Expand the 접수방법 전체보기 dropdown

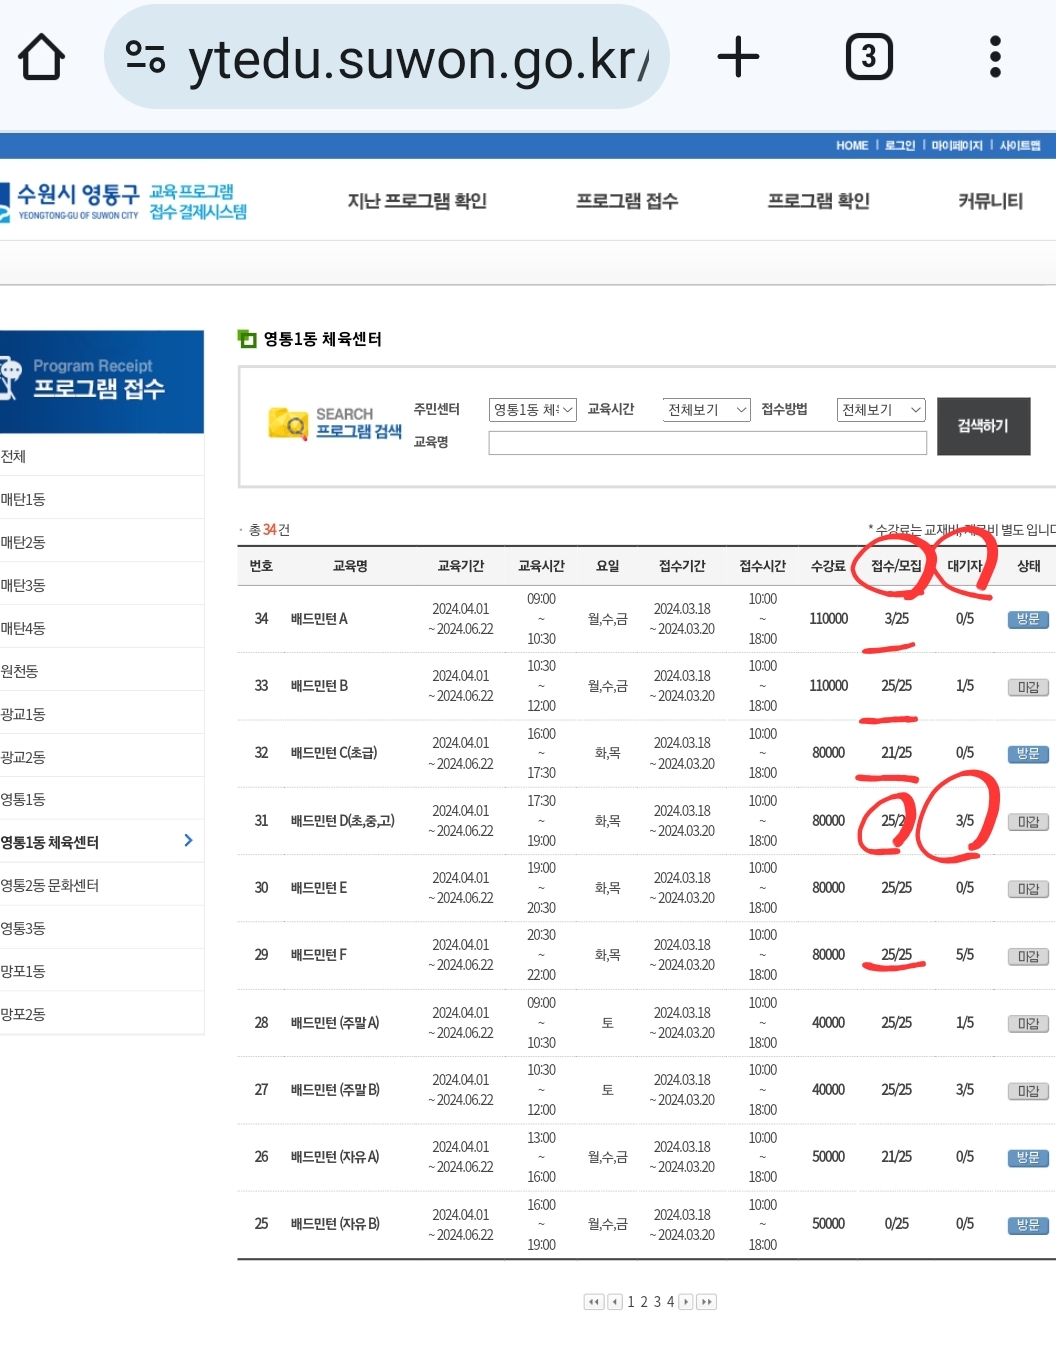point(880,410)
